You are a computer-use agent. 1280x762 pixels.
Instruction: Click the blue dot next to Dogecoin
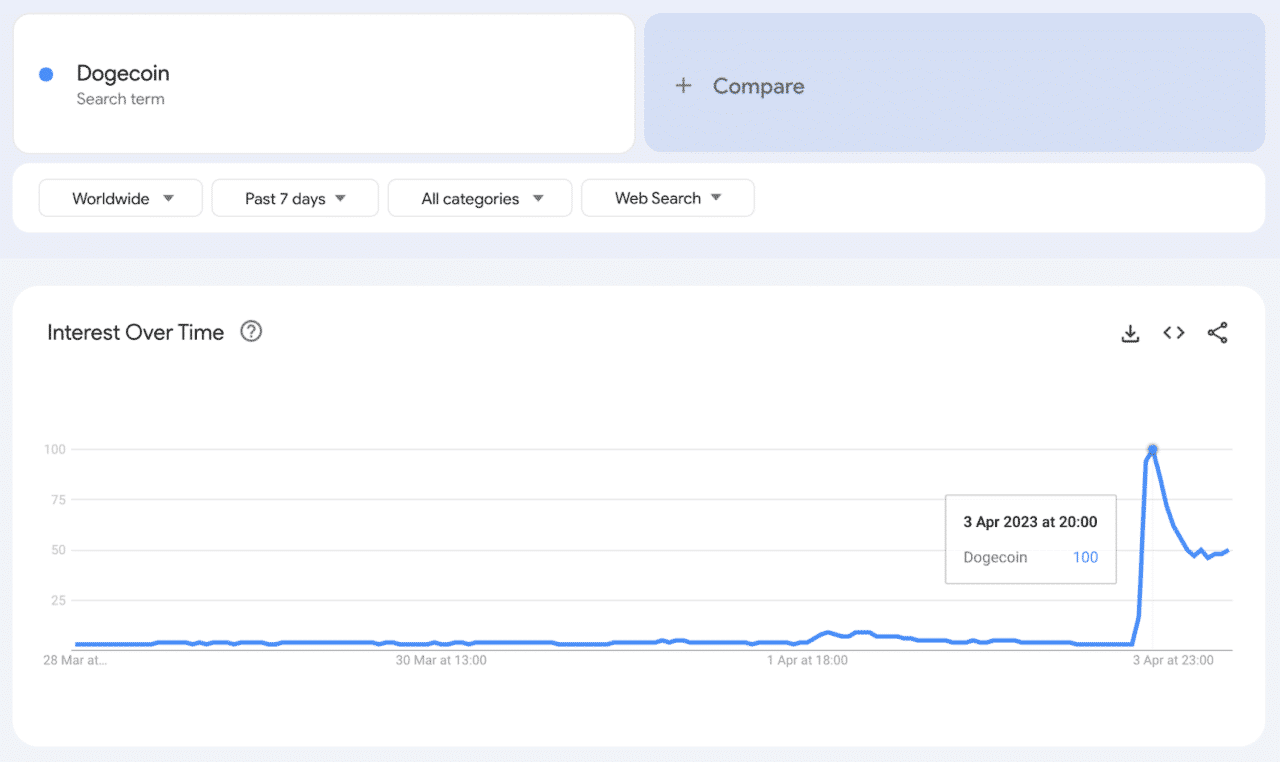(46, 74)
